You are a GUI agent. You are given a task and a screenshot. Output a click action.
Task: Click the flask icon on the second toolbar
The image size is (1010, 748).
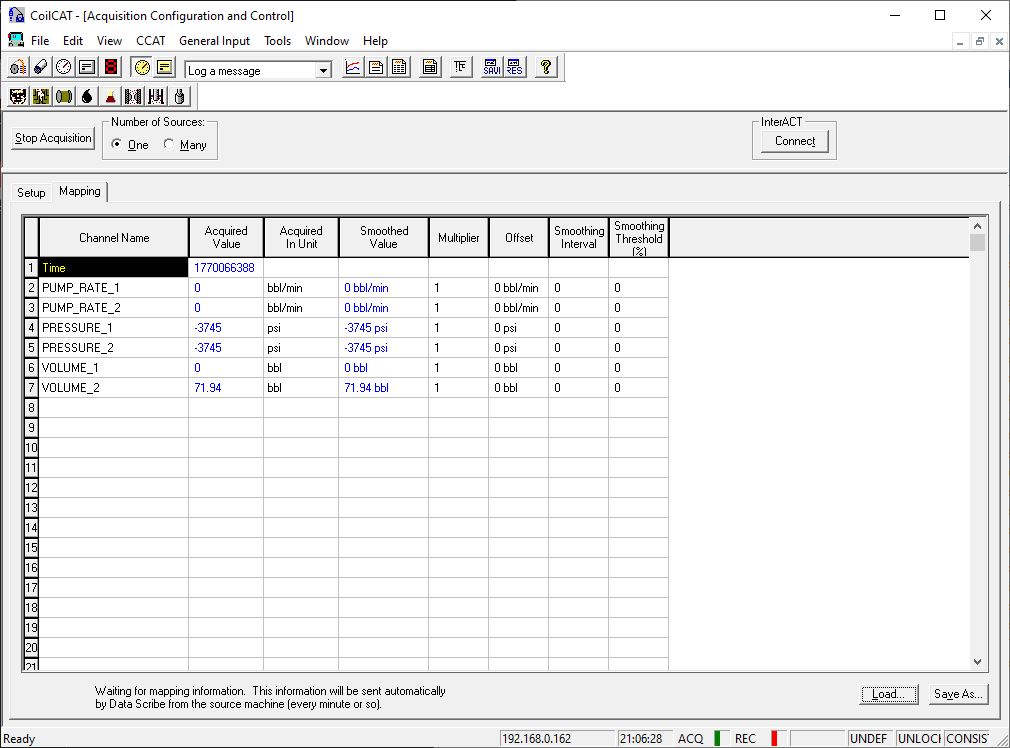(110, 96)
